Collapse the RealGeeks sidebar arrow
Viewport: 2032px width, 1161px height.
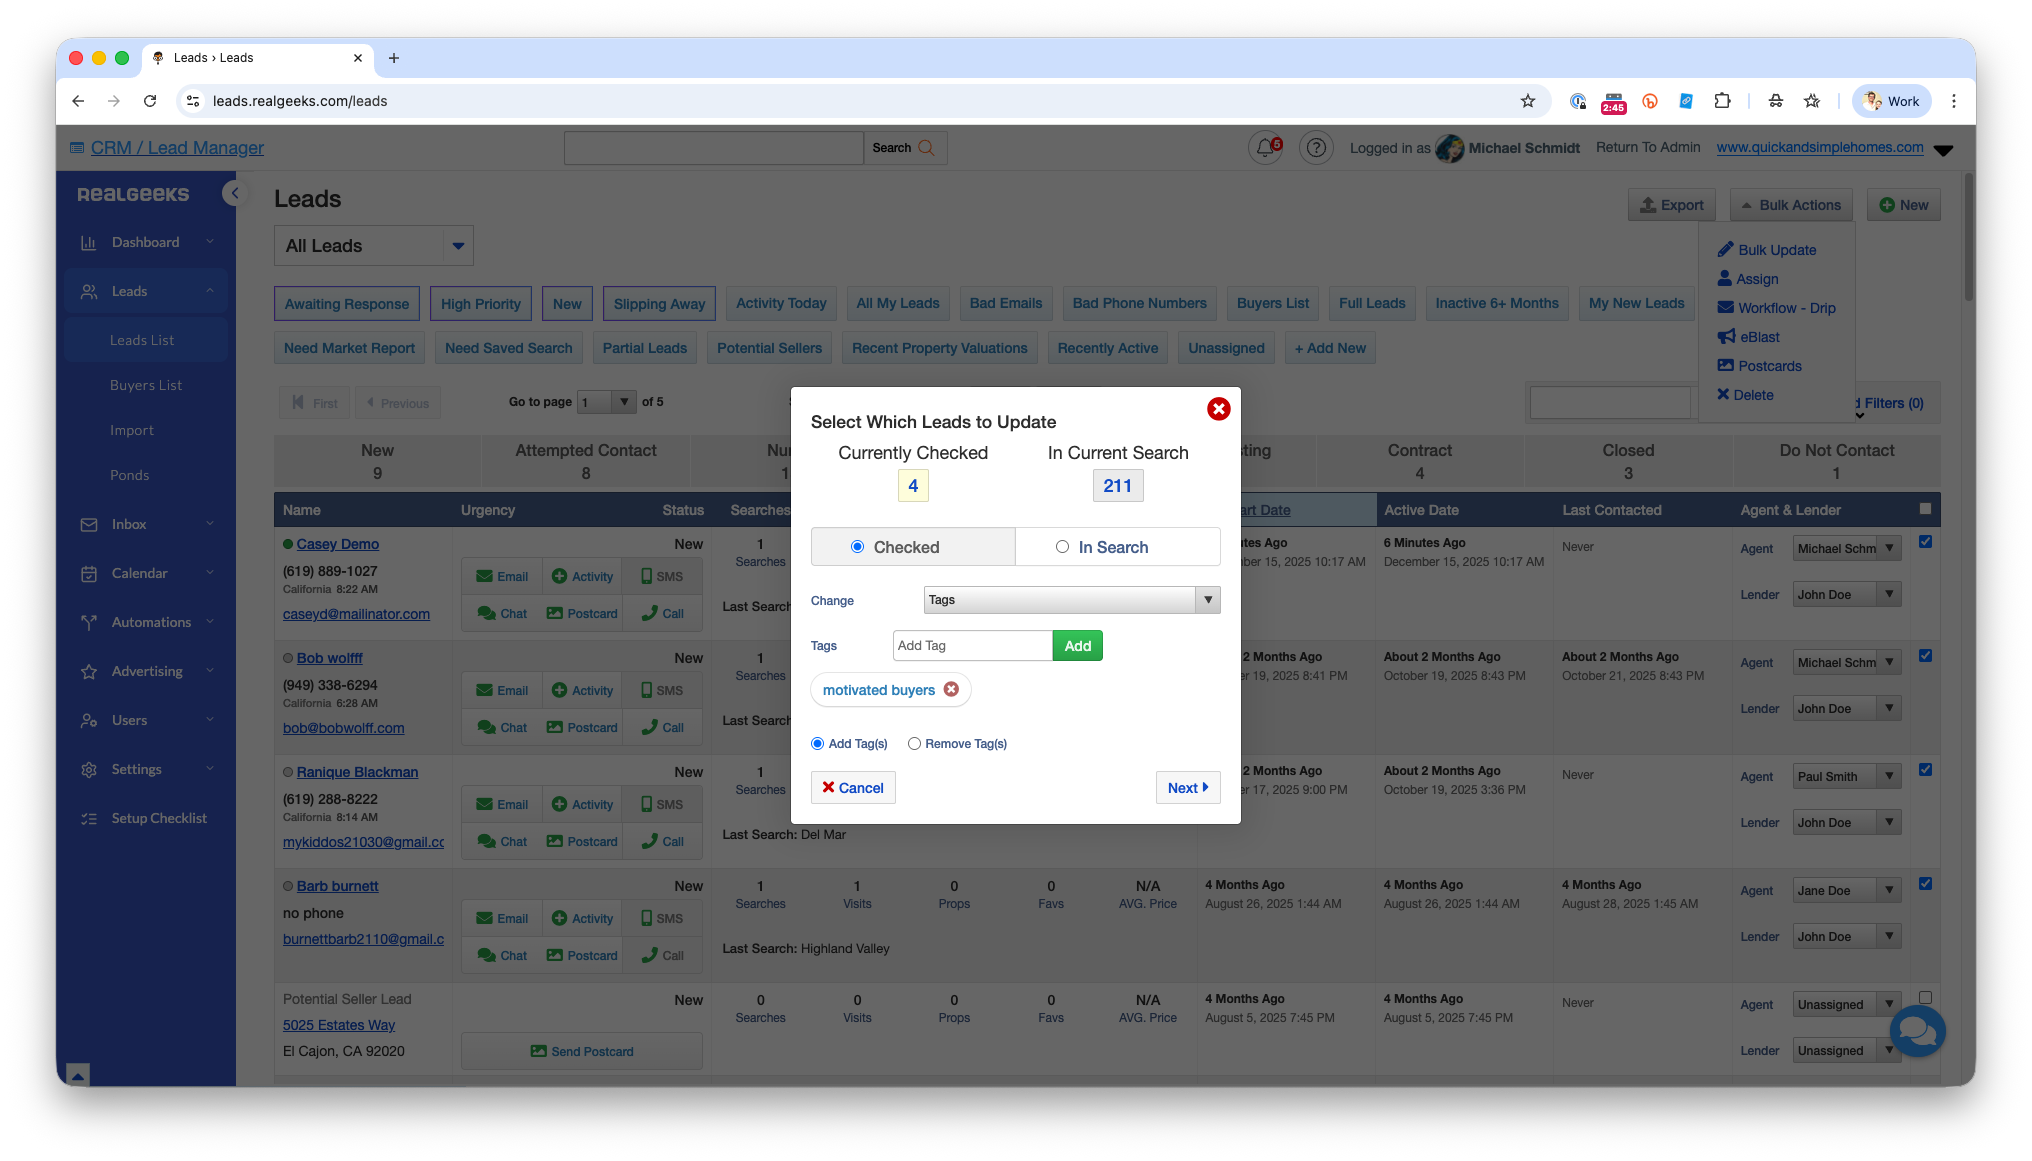click(235, 193)
